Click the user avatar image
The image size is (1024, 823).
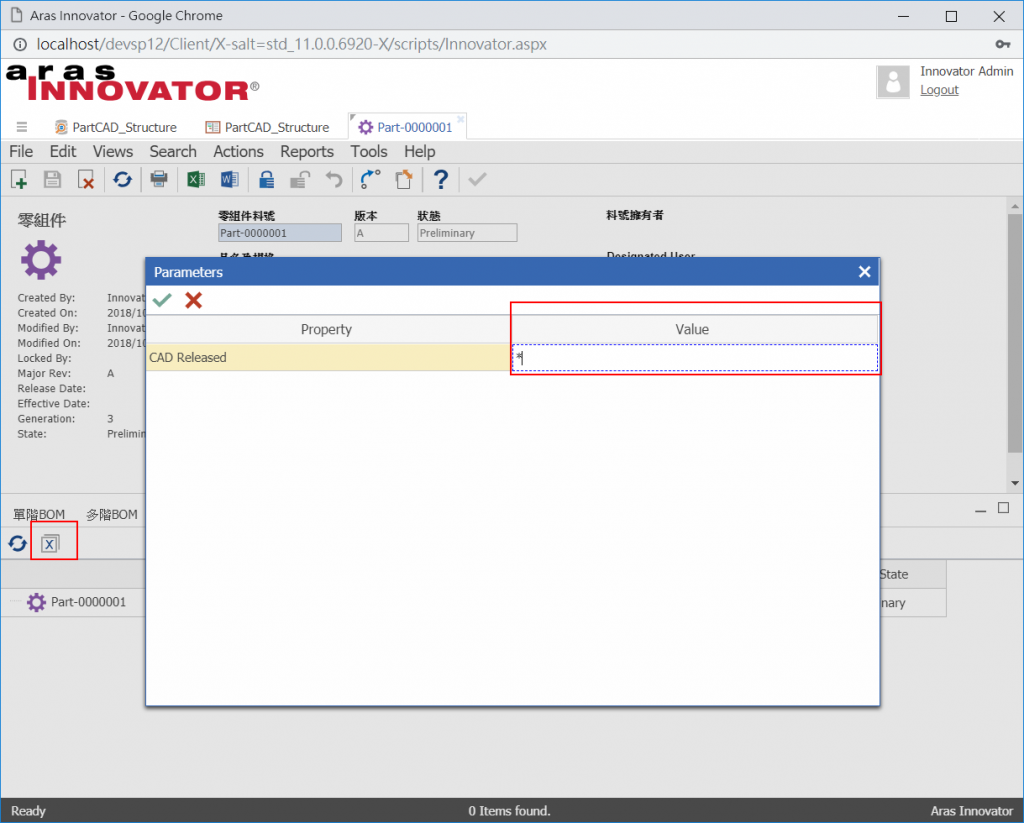(x=893, y=82)
